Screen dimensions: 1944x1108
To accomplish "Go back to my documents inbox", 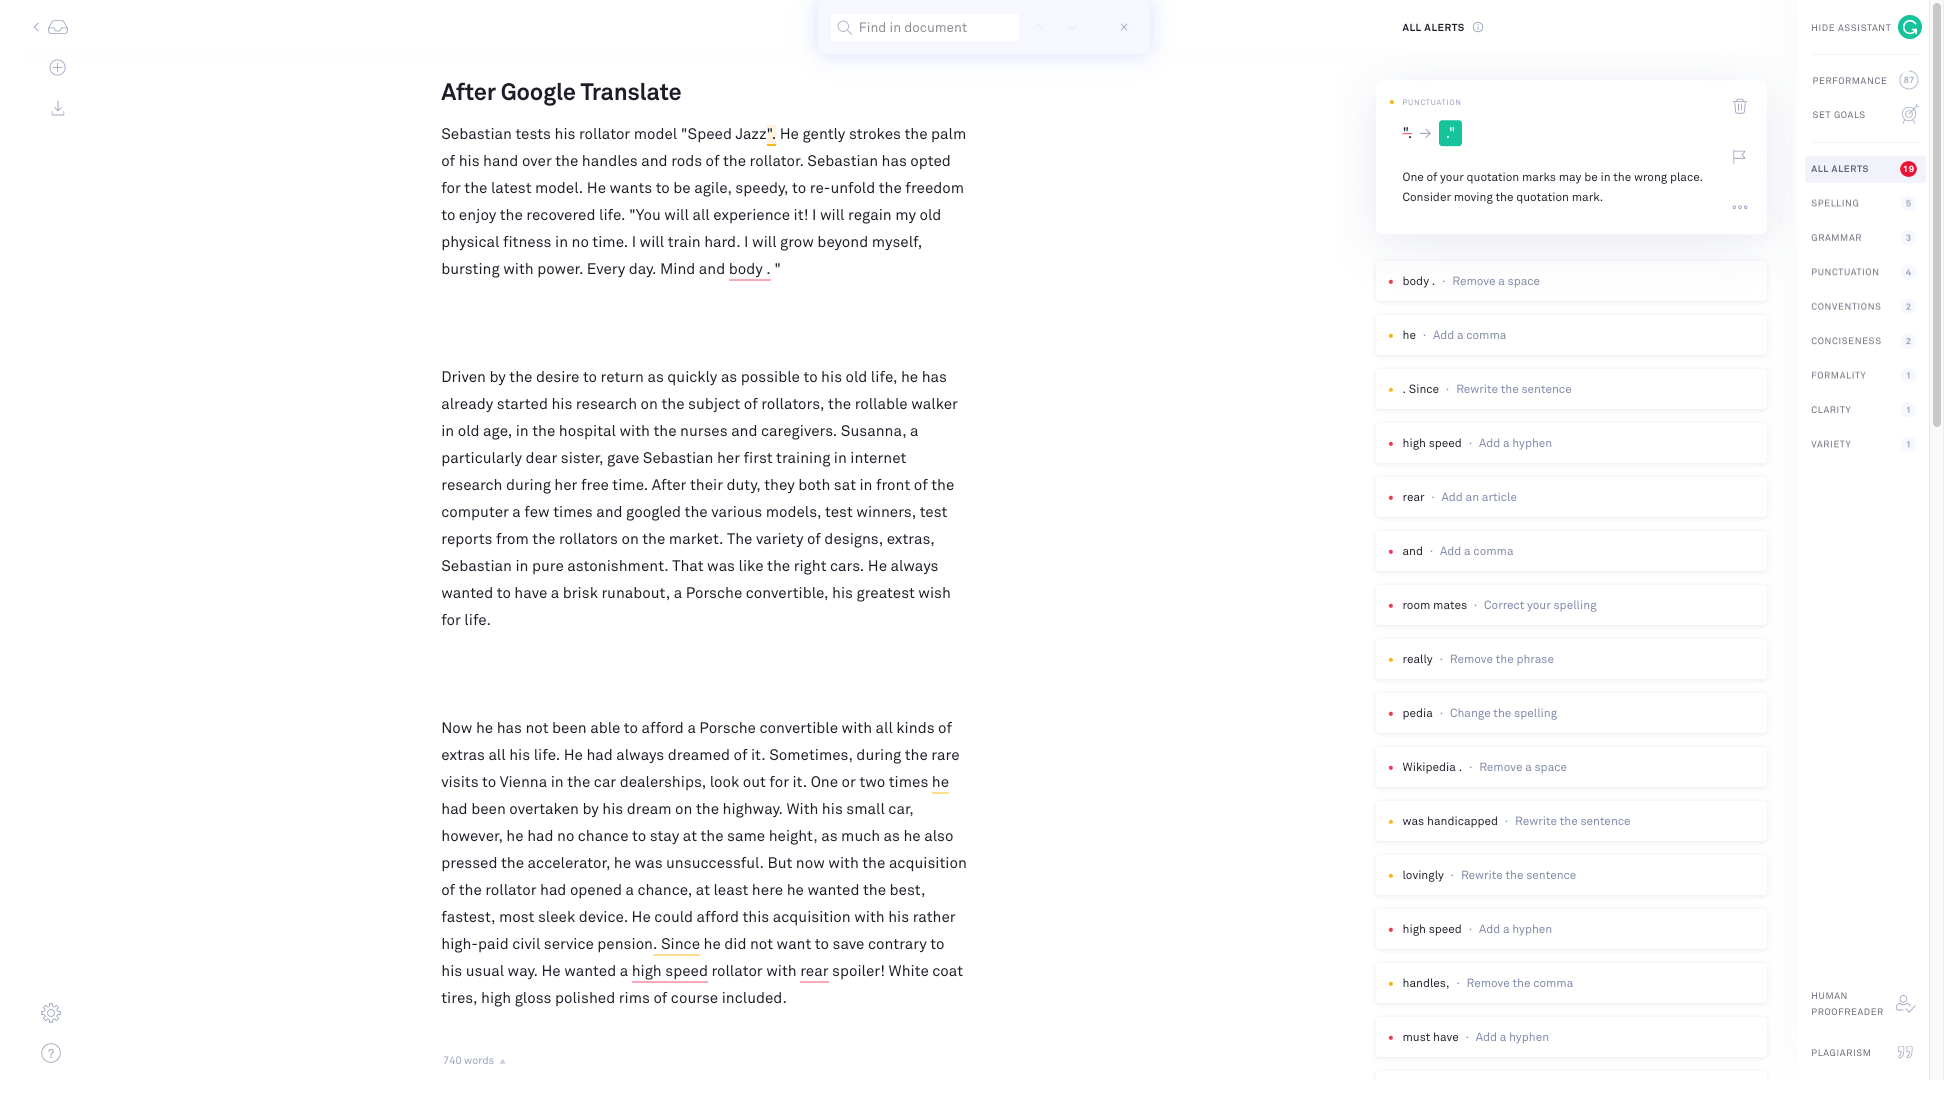I will point(51,27).
